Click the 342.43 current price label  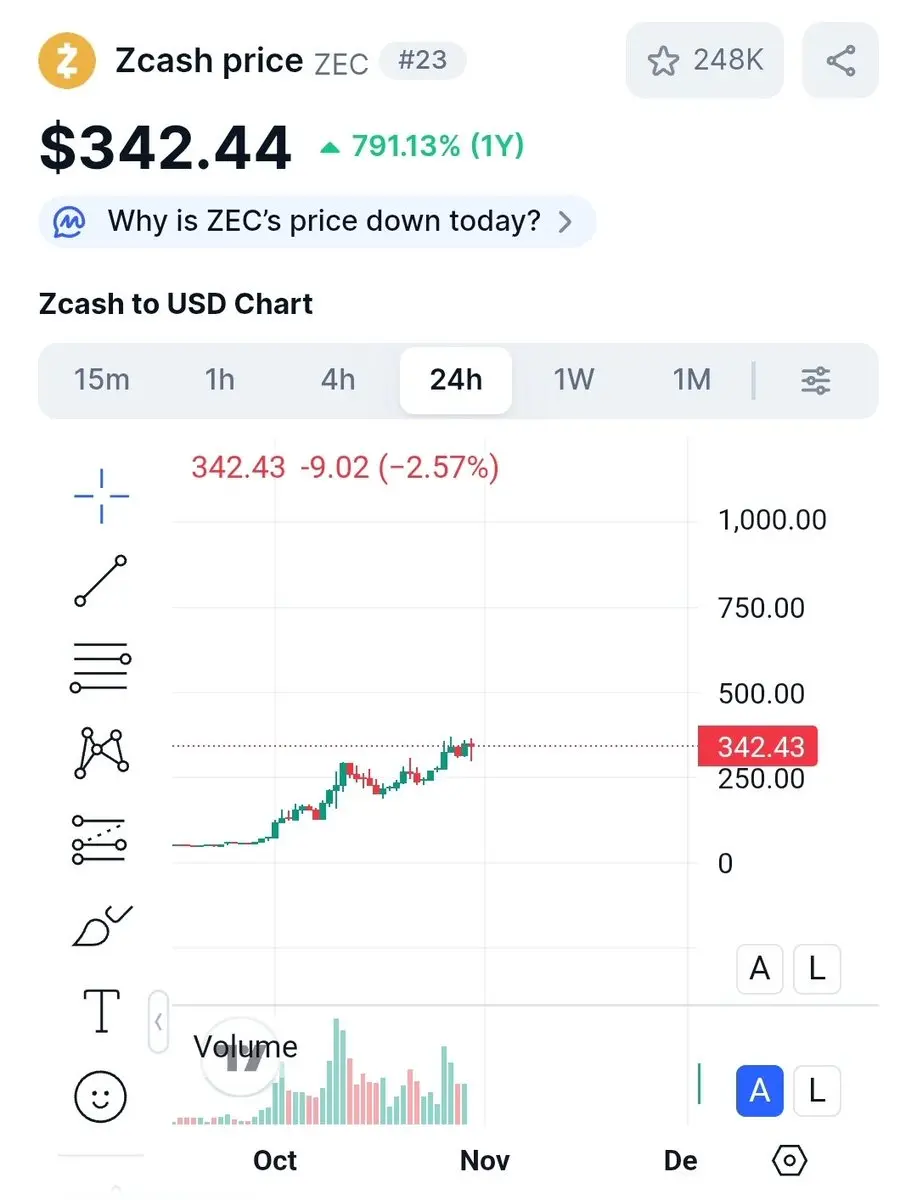(x=758, y=747)
